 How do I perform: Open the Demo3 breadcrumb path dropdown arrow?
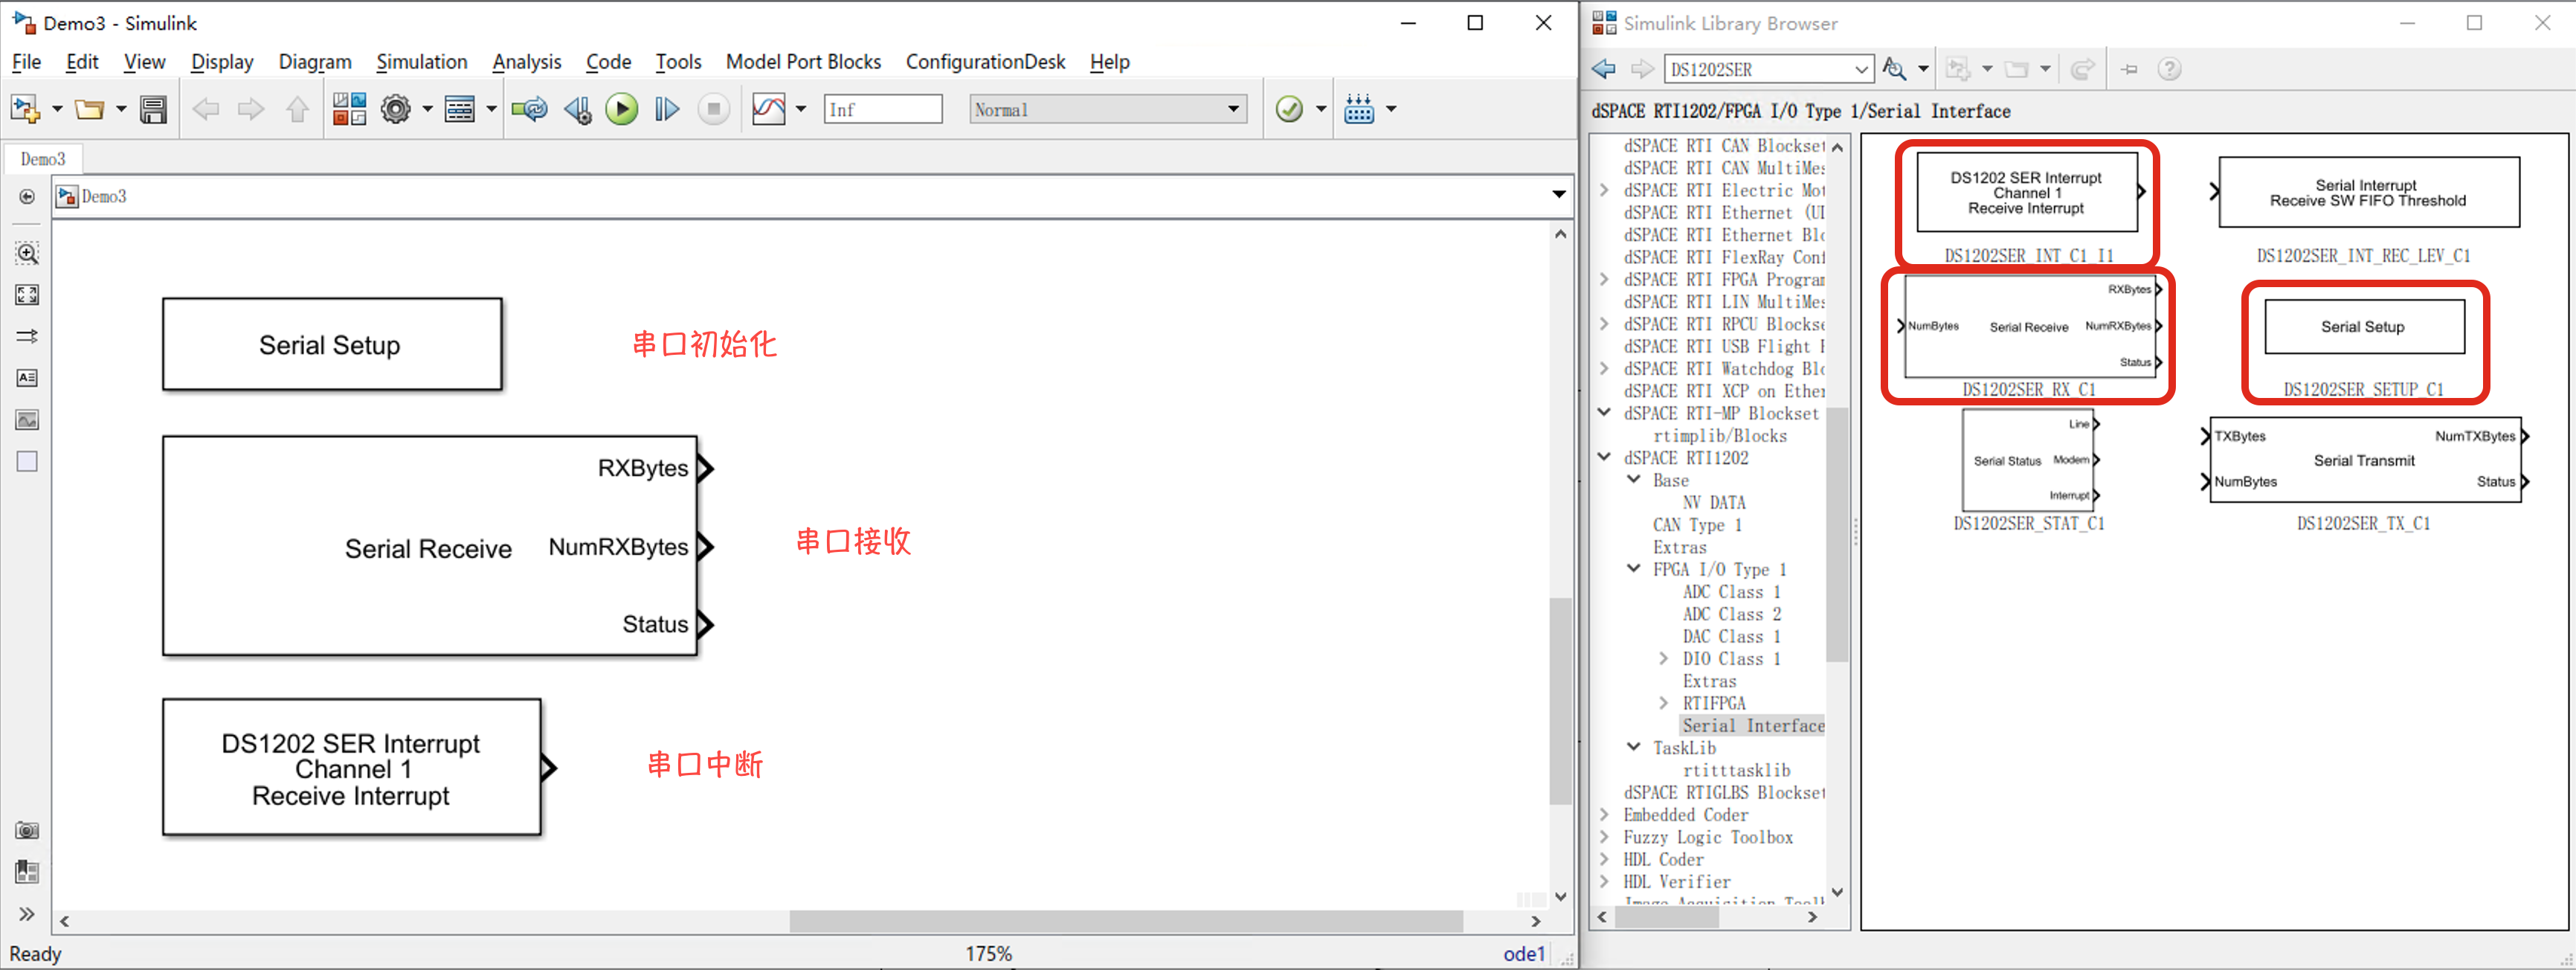pyautogui.click(x=1558, y=195)
